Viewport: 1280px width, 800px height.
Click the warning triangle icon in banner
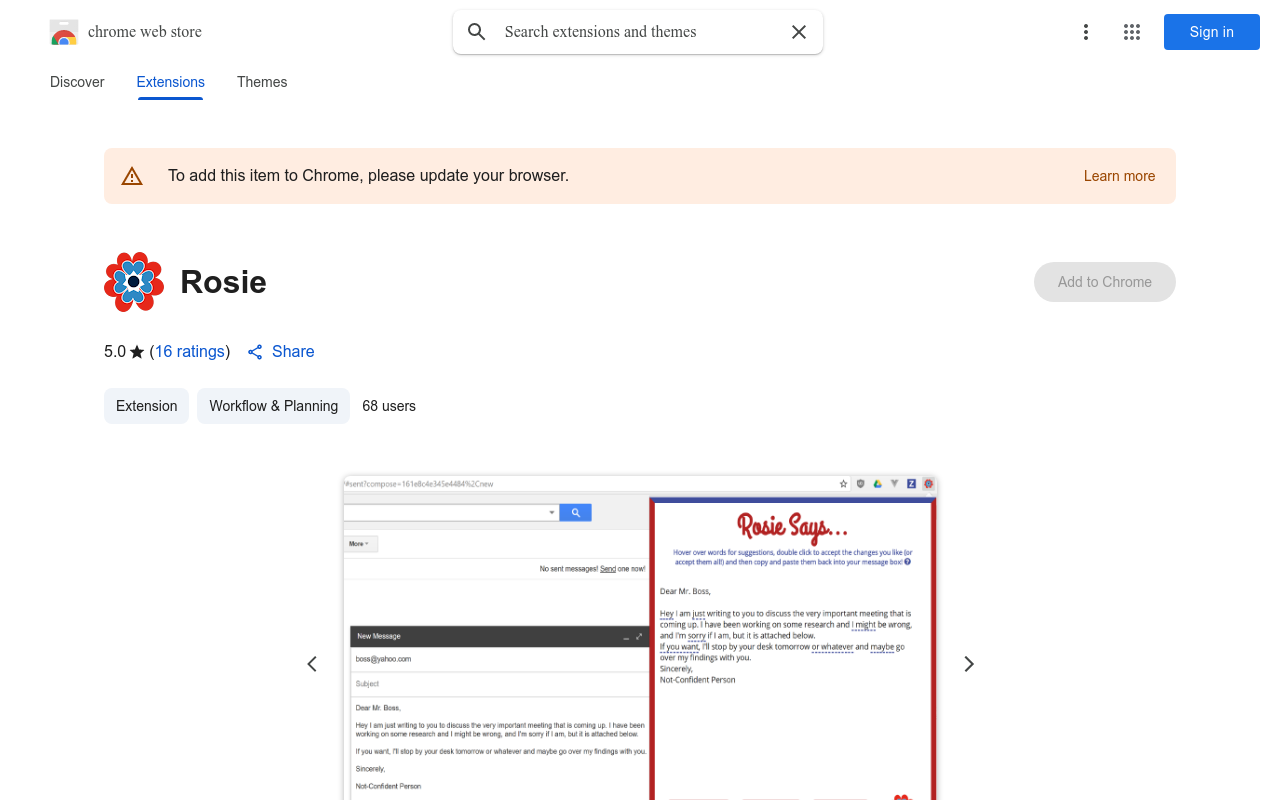coord(132,176)
